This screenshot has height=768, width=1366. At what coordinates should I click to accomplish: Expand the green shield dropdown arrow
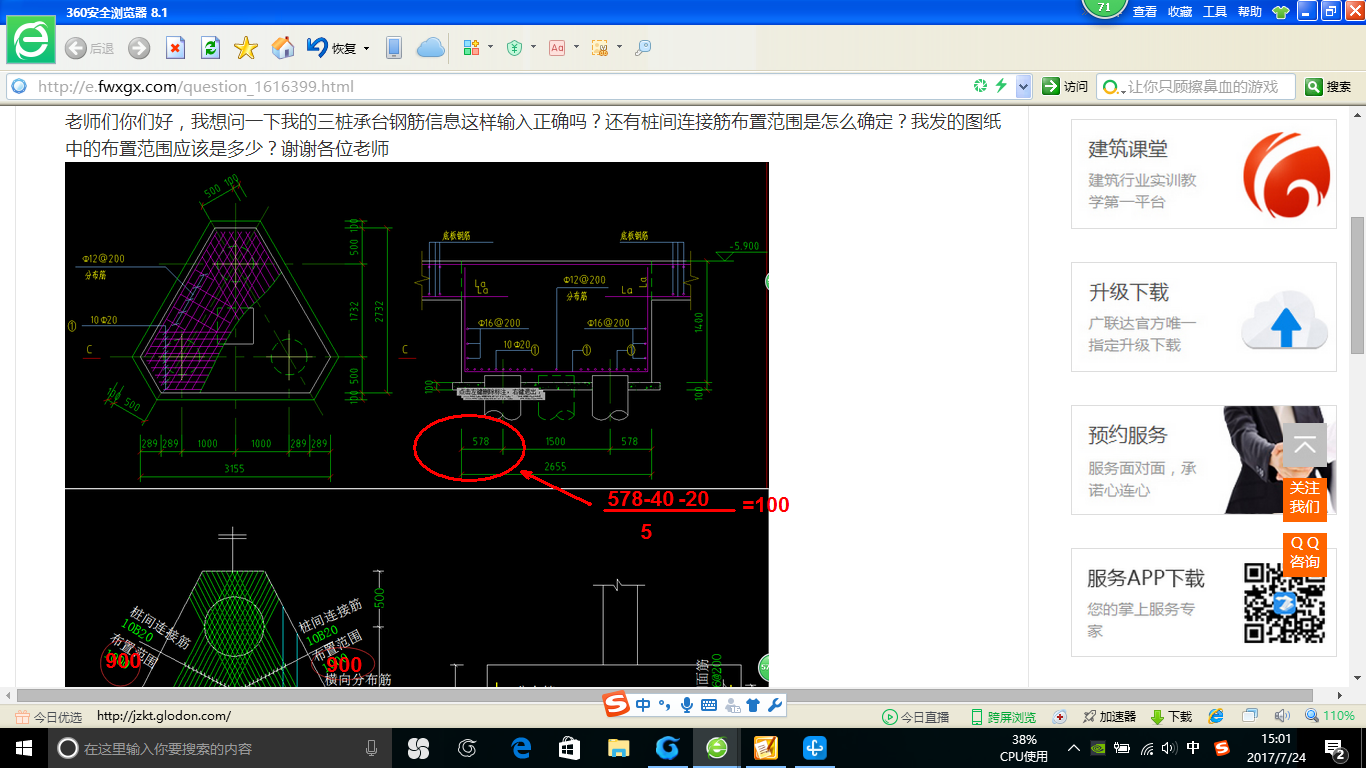[533, 48]
